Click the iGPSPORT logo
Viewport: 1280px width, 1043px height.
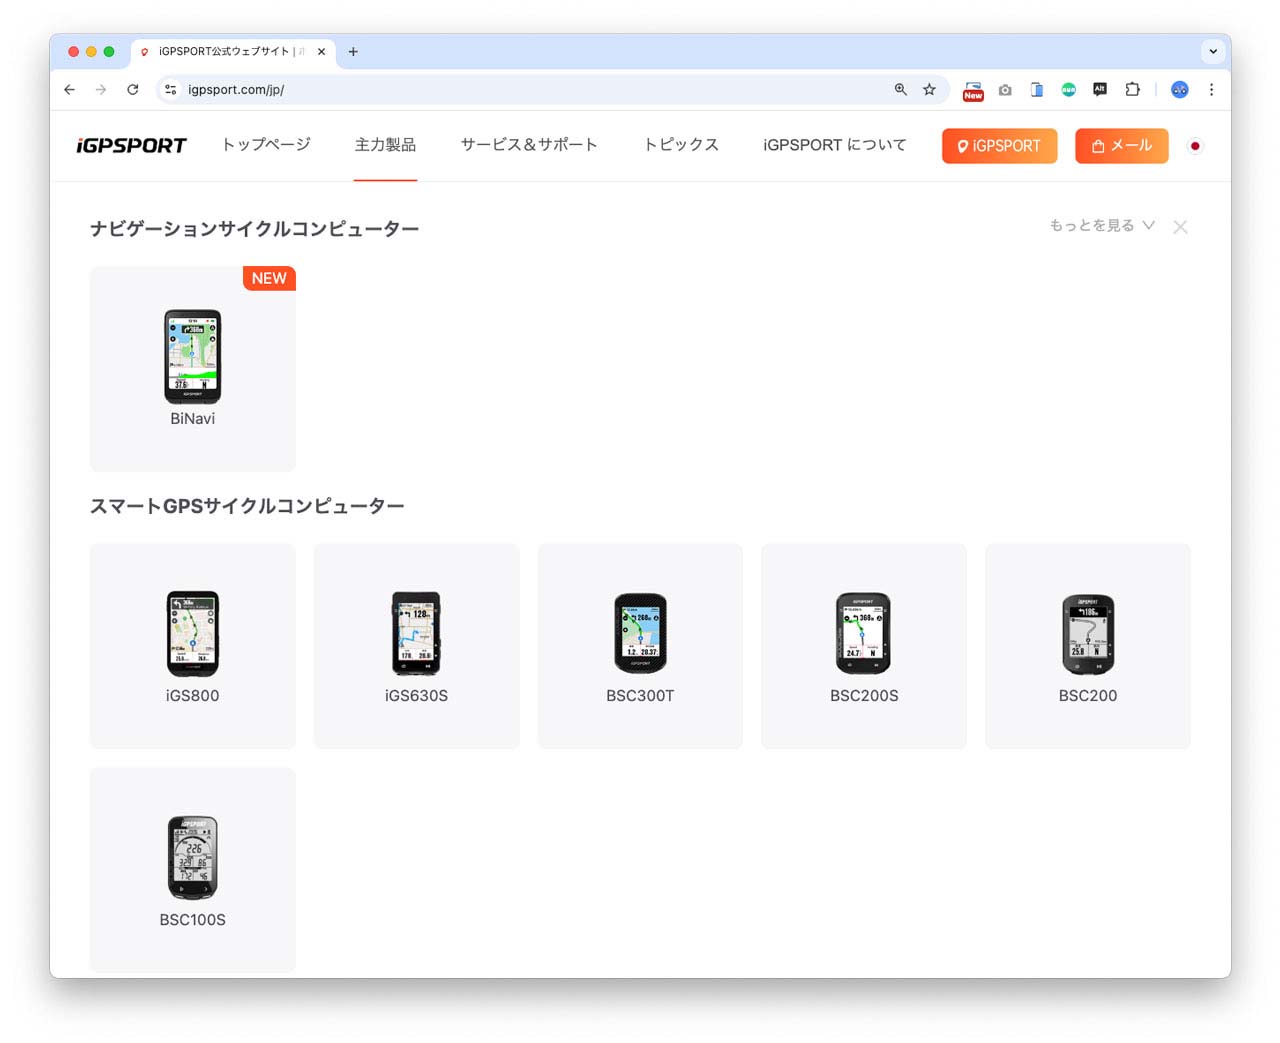(x=131, y=146)
